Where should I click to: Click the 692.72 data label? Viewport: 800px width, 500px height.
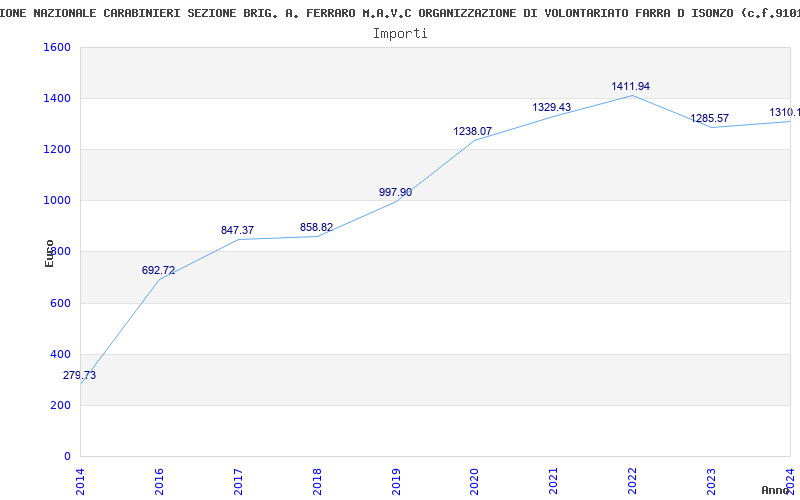(x=158, y=270)
